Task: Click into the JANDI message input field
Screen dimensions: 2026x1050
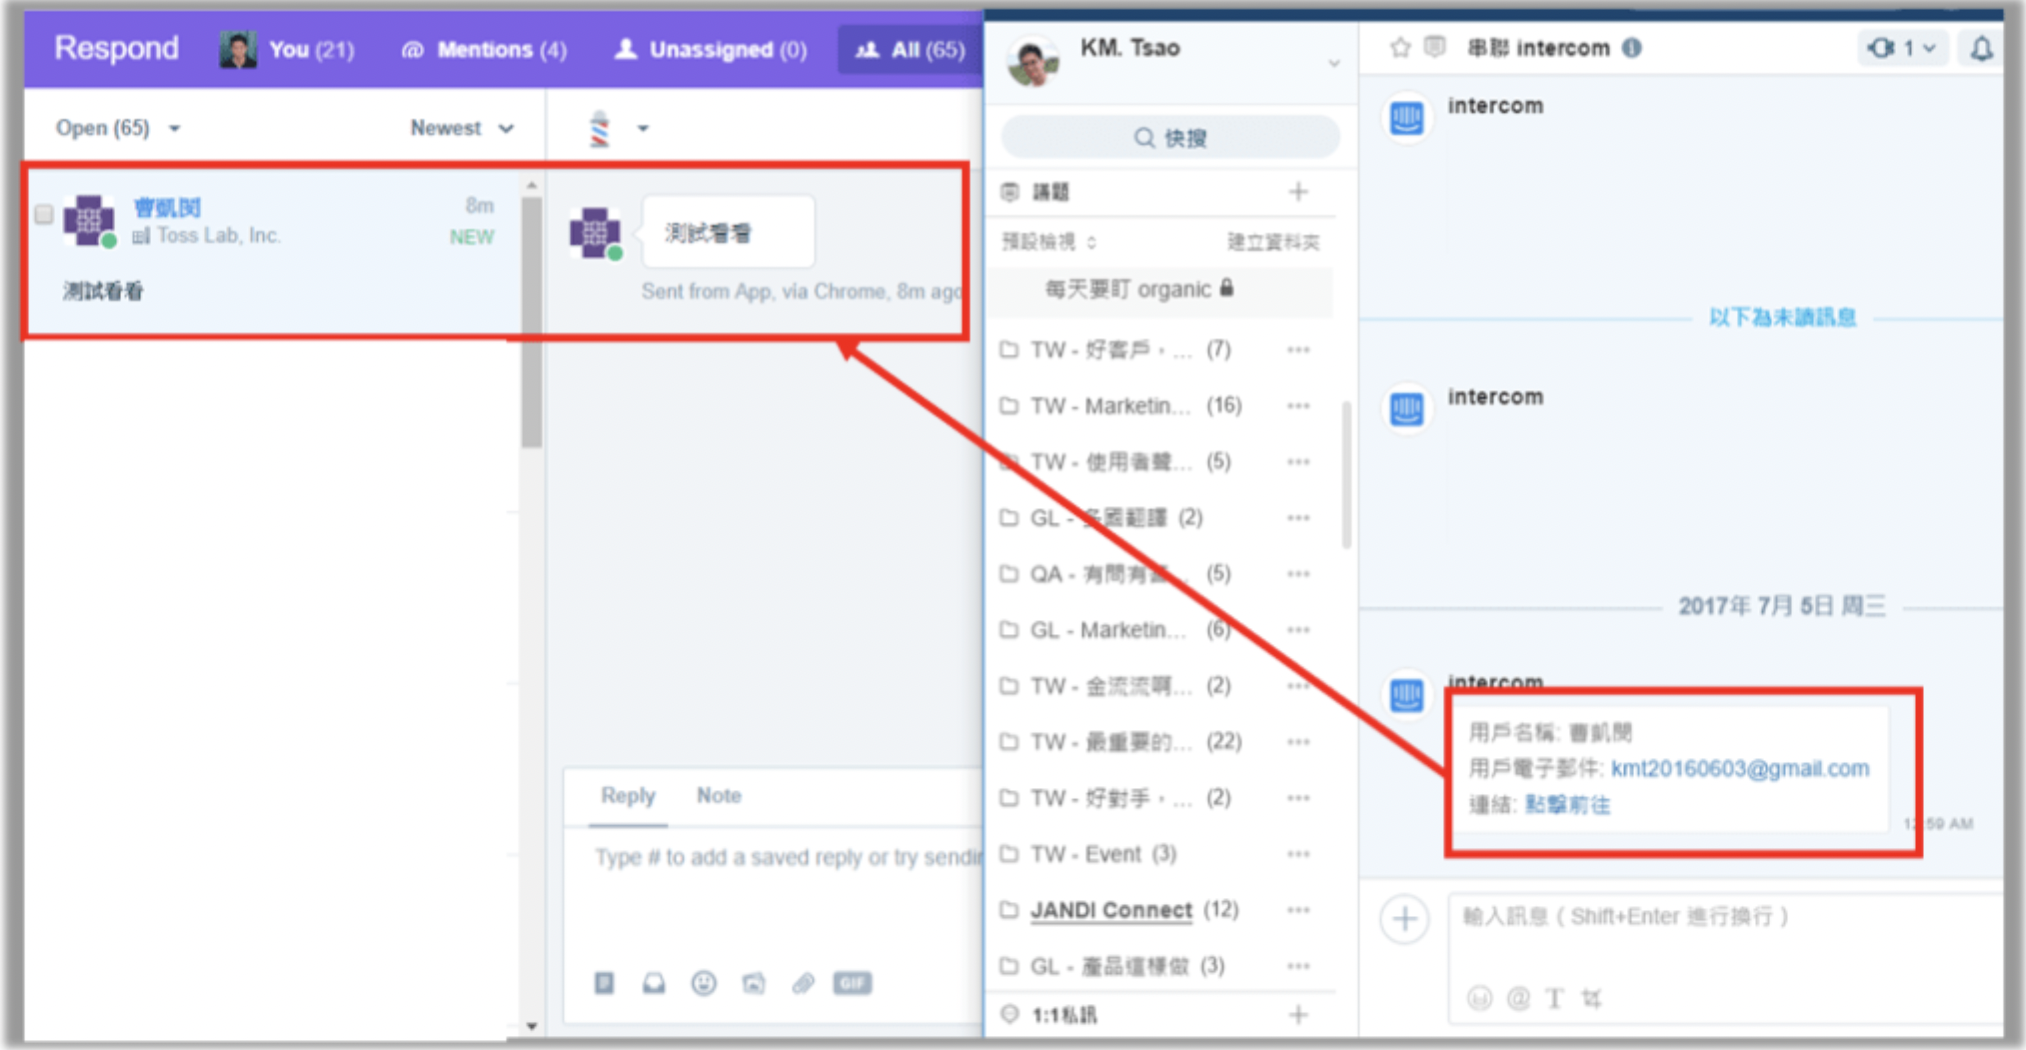Action: point(1725,917)
